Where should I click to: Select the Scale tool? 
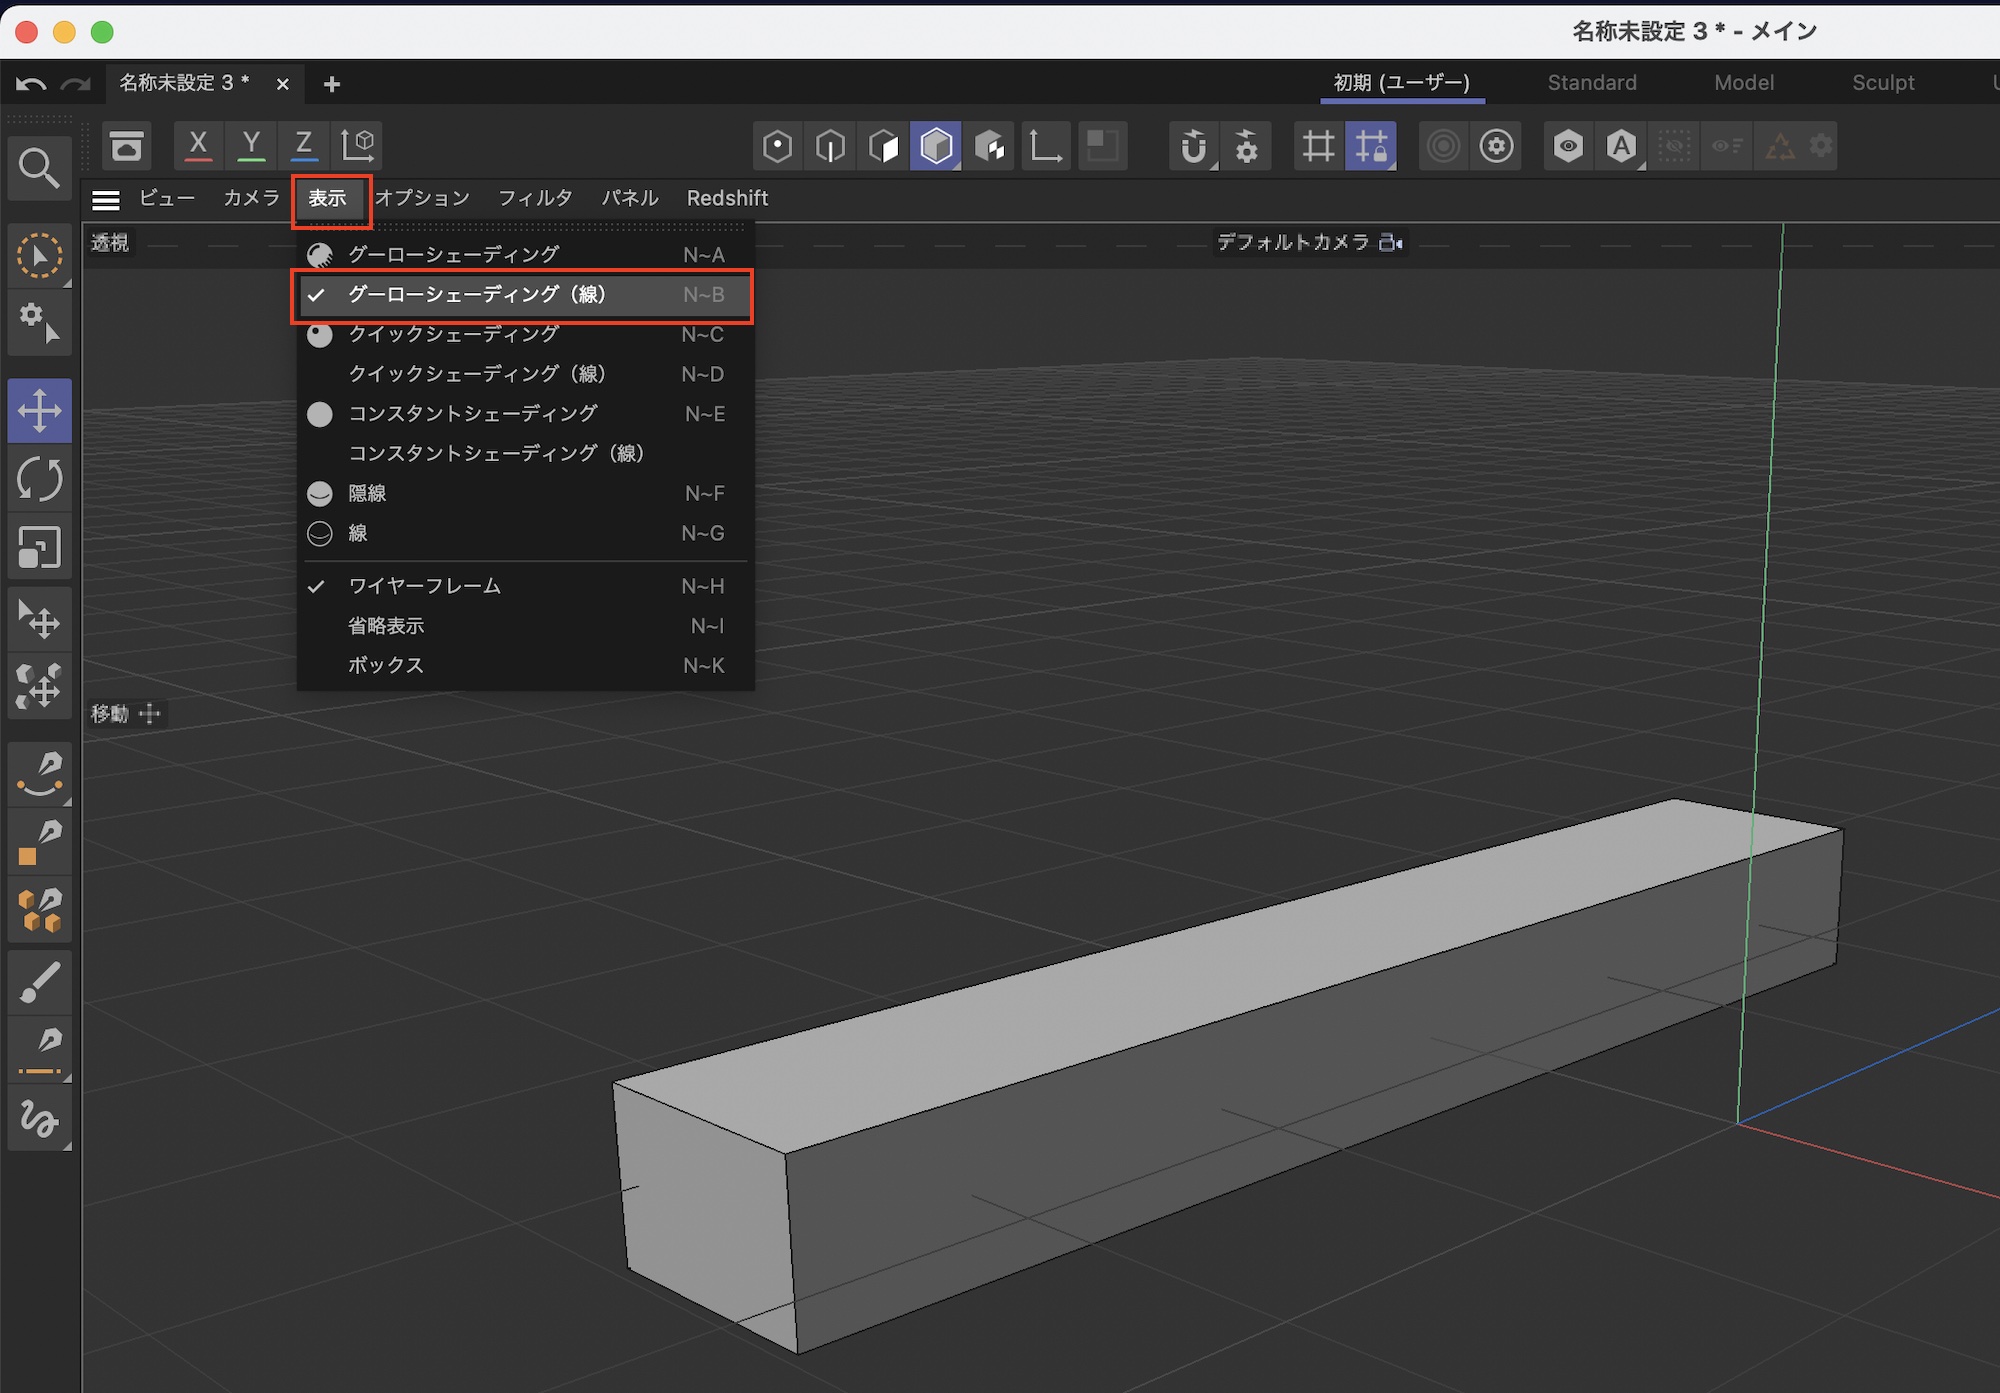pos(40,548)
